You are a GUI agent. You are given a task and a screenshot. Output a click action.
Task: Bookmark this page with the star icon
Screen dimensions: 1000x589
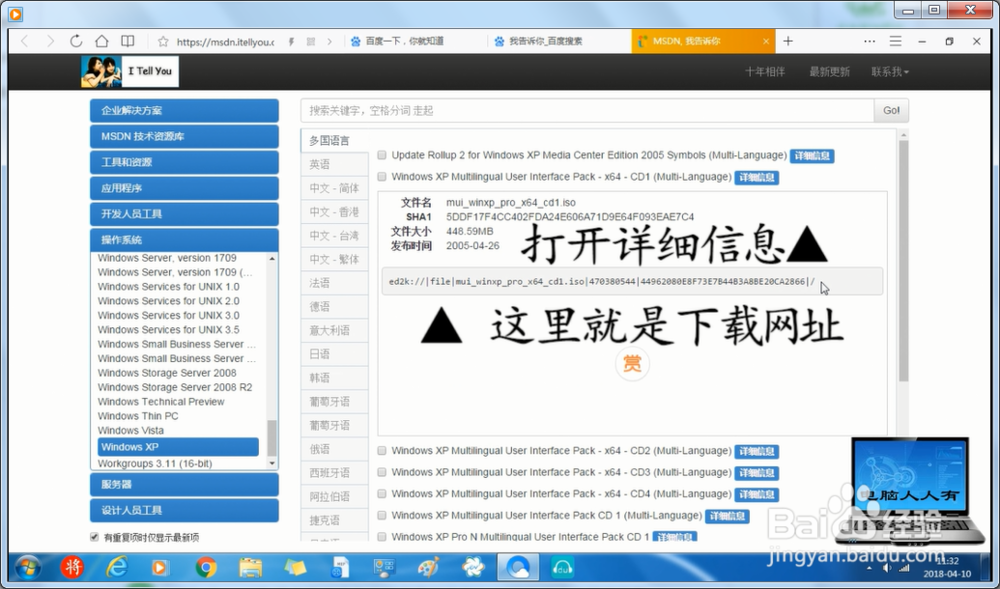(163, 41)
